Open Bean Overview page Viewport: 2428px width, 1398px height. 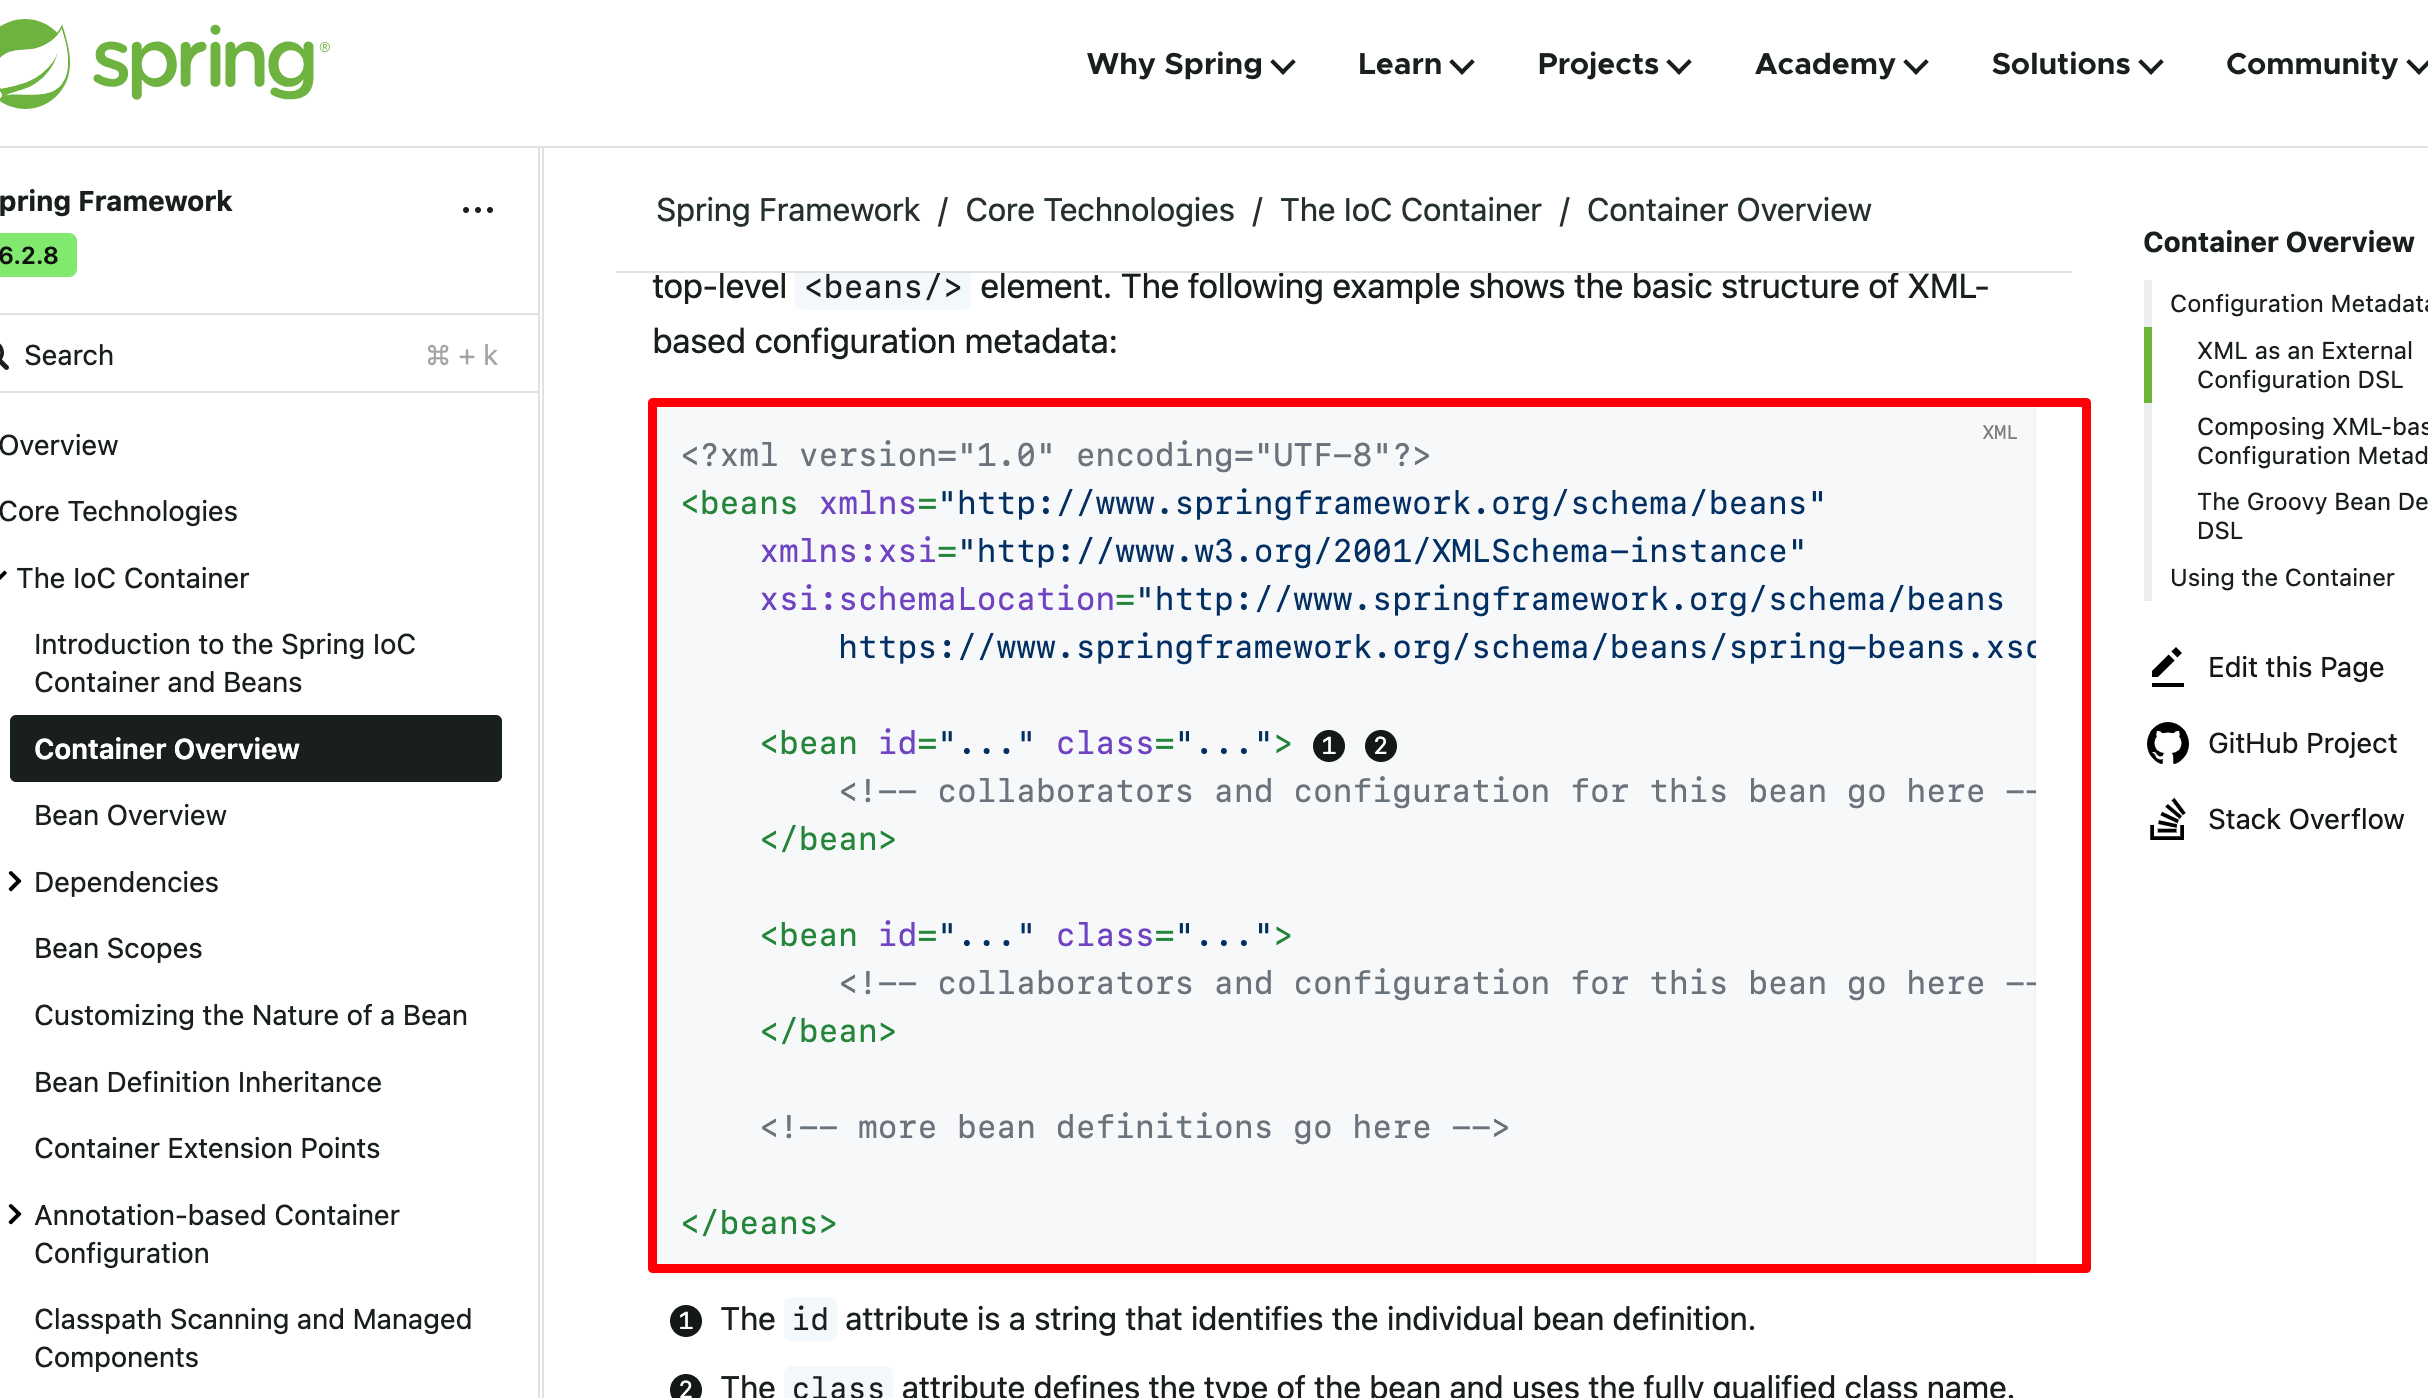point(130,815)
